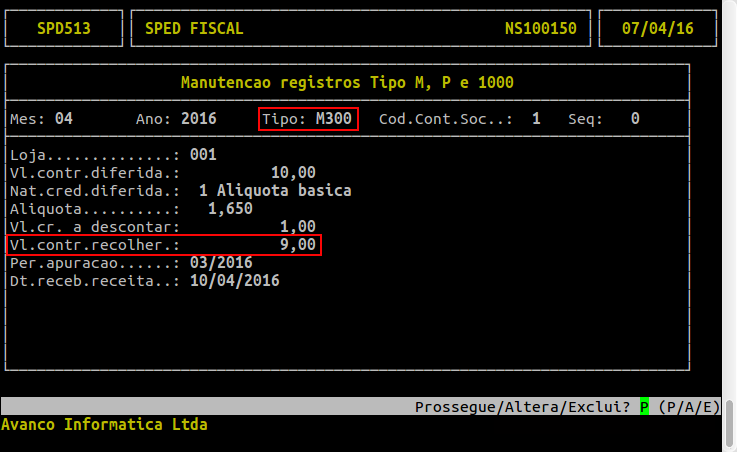Screen dimensions: 737x452
Task: Click the NS100150 identifier in header
Action: pos(540,28)
